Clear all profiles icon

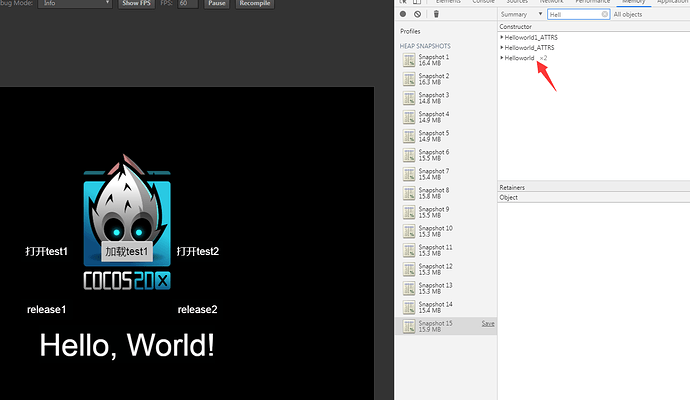pyautogui.click(x=417, y=14)
